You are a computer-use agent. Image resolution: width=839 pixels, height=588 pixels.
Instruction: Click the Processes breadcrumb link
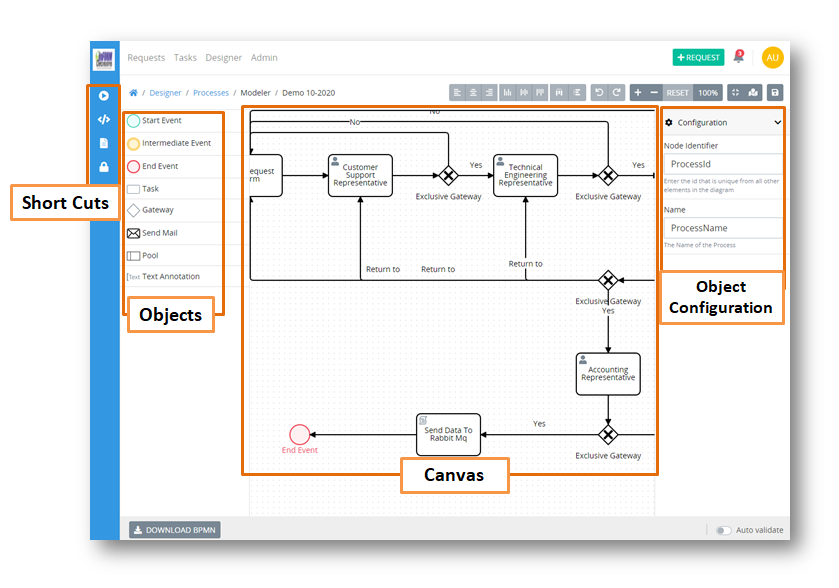[211, 93]
